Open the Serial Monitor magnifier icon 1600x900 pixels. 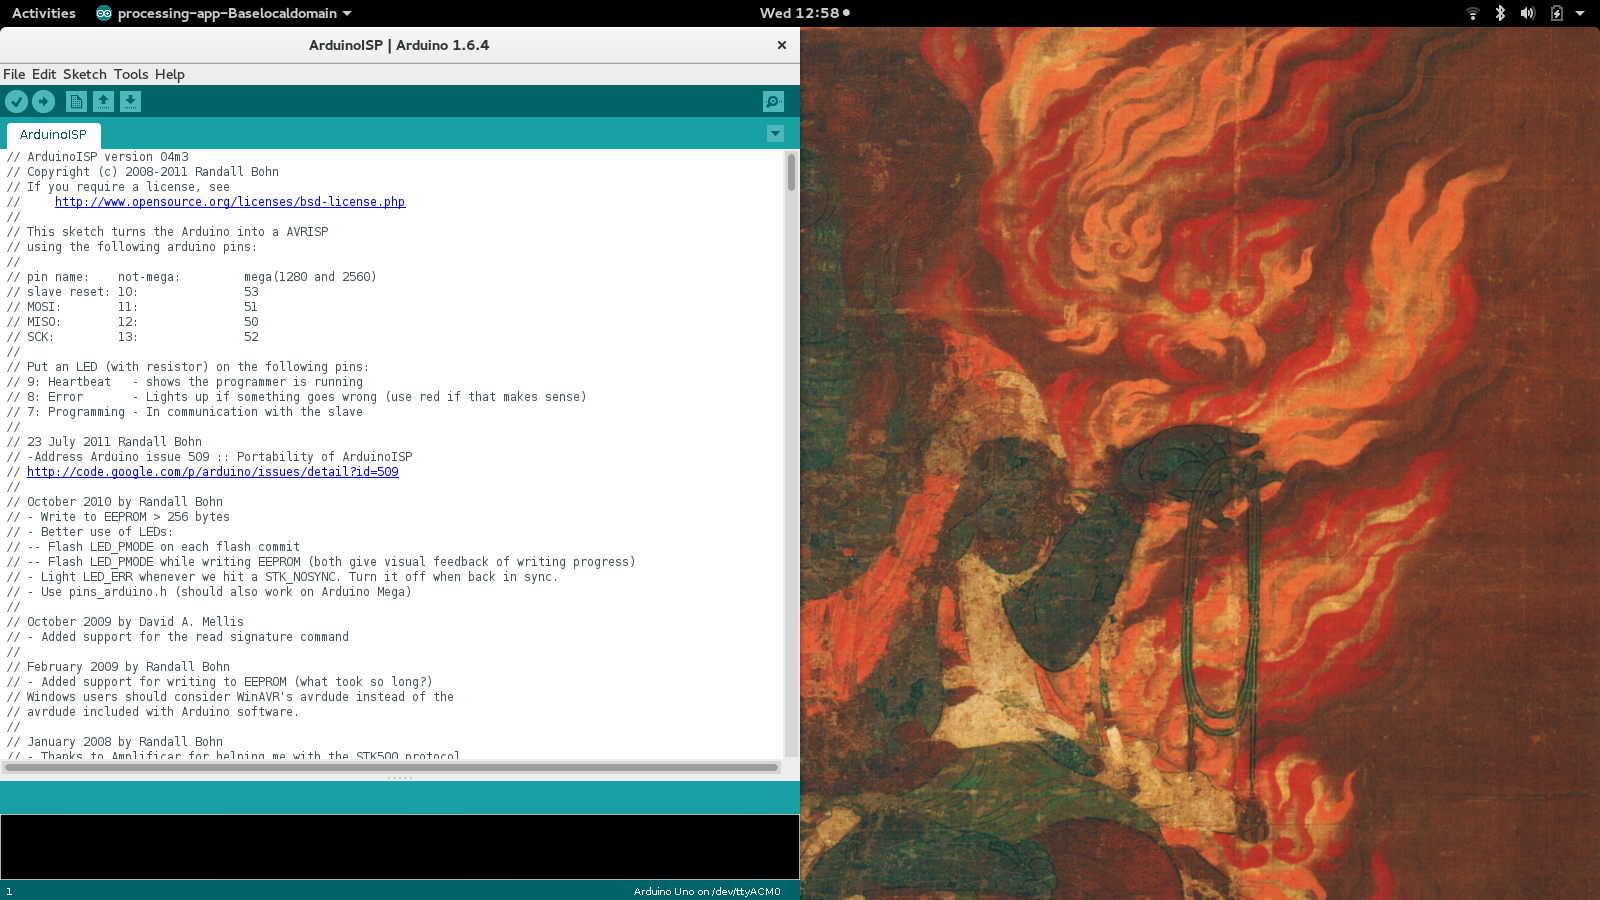tap(773, 101)
